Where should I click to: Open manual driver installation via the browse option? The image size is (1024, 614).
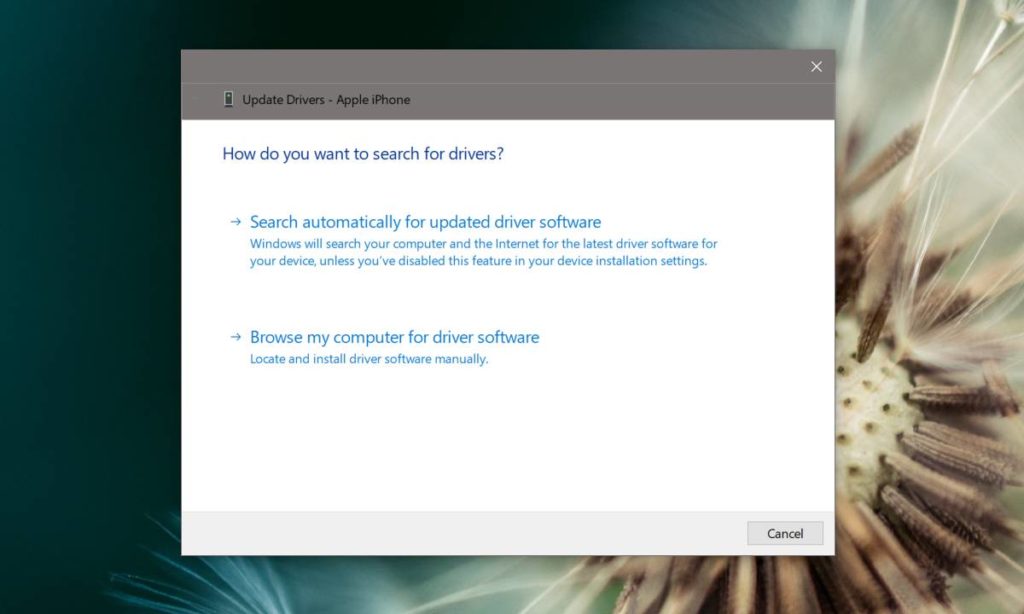pos(394,337)
